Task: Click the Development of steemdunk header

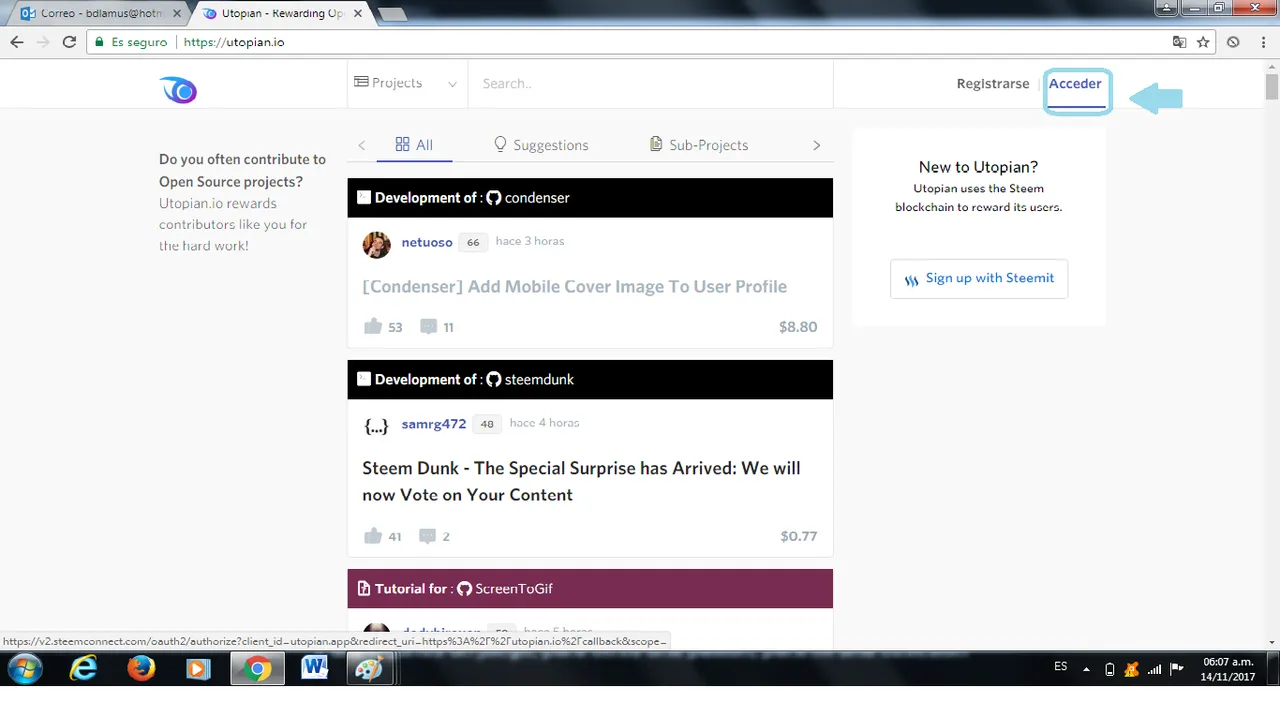Action: pos(590,380)
